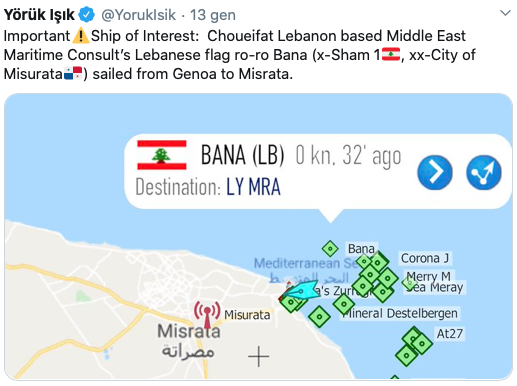
Task: Open the Yörük Işık profile name
Action: tap(39, 15)
